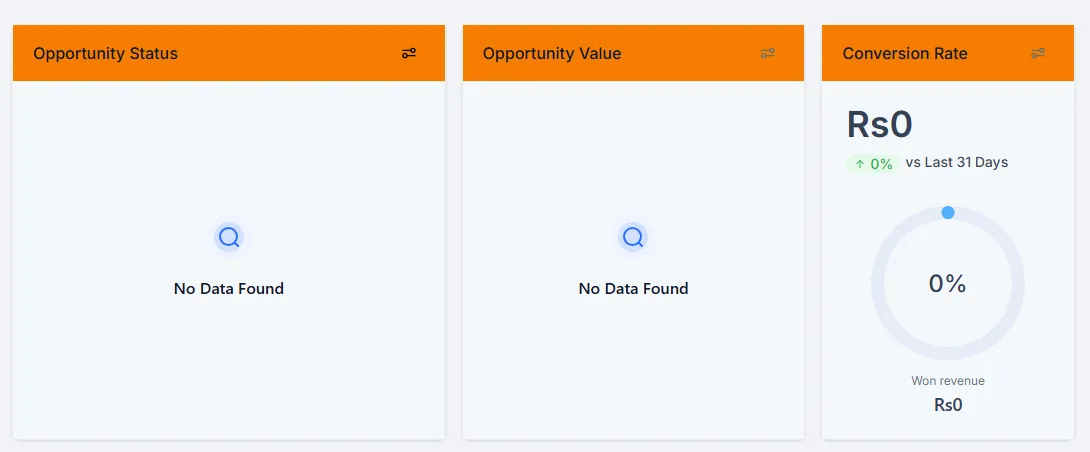Screen dimensions: 1090x452
Task: Click magnifier icon in Opportunity Value card
Action: click(633, 238)
